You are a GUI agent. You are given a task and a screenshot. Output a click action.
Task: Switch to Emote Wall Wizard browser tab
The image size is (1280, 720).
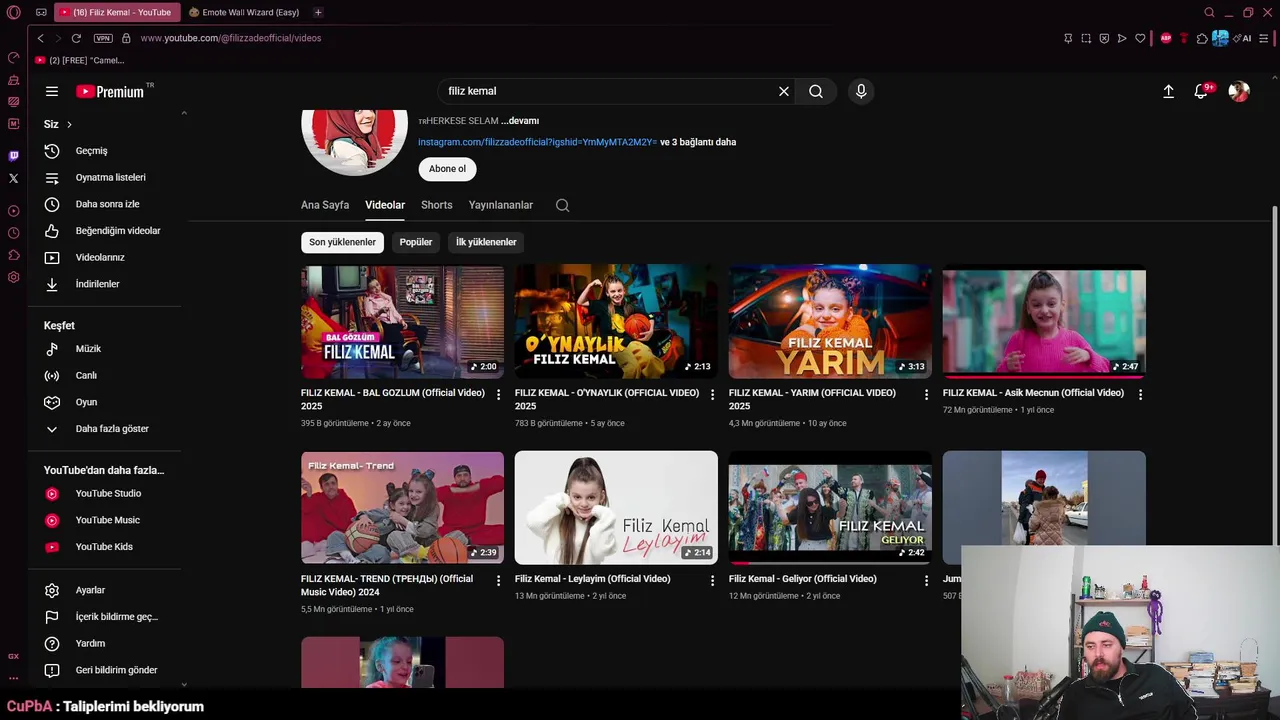[x=245, y=12]
